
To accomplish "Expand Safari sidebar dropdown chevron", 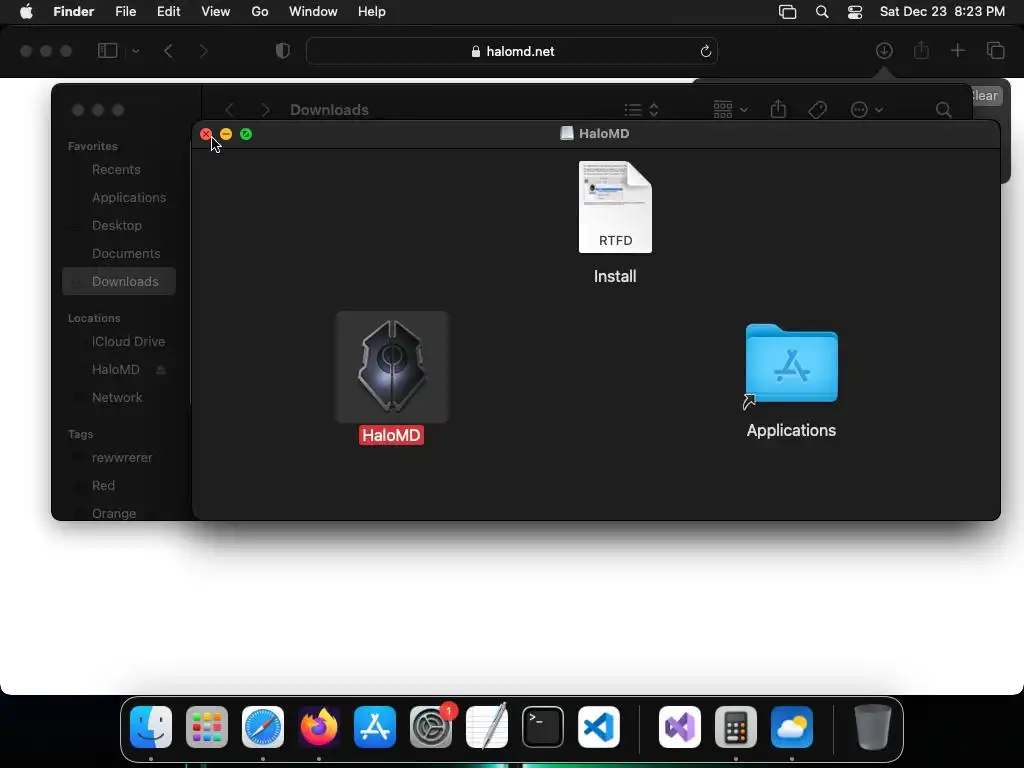I will (136, 51).
